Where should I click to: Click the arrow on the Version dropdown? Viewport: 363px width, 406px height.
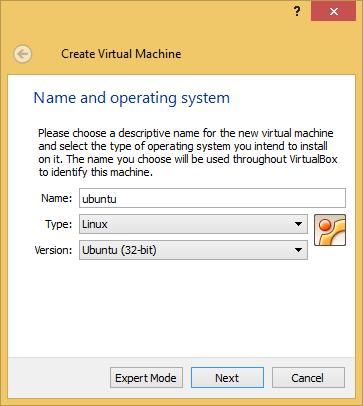[x=298, y=250]
